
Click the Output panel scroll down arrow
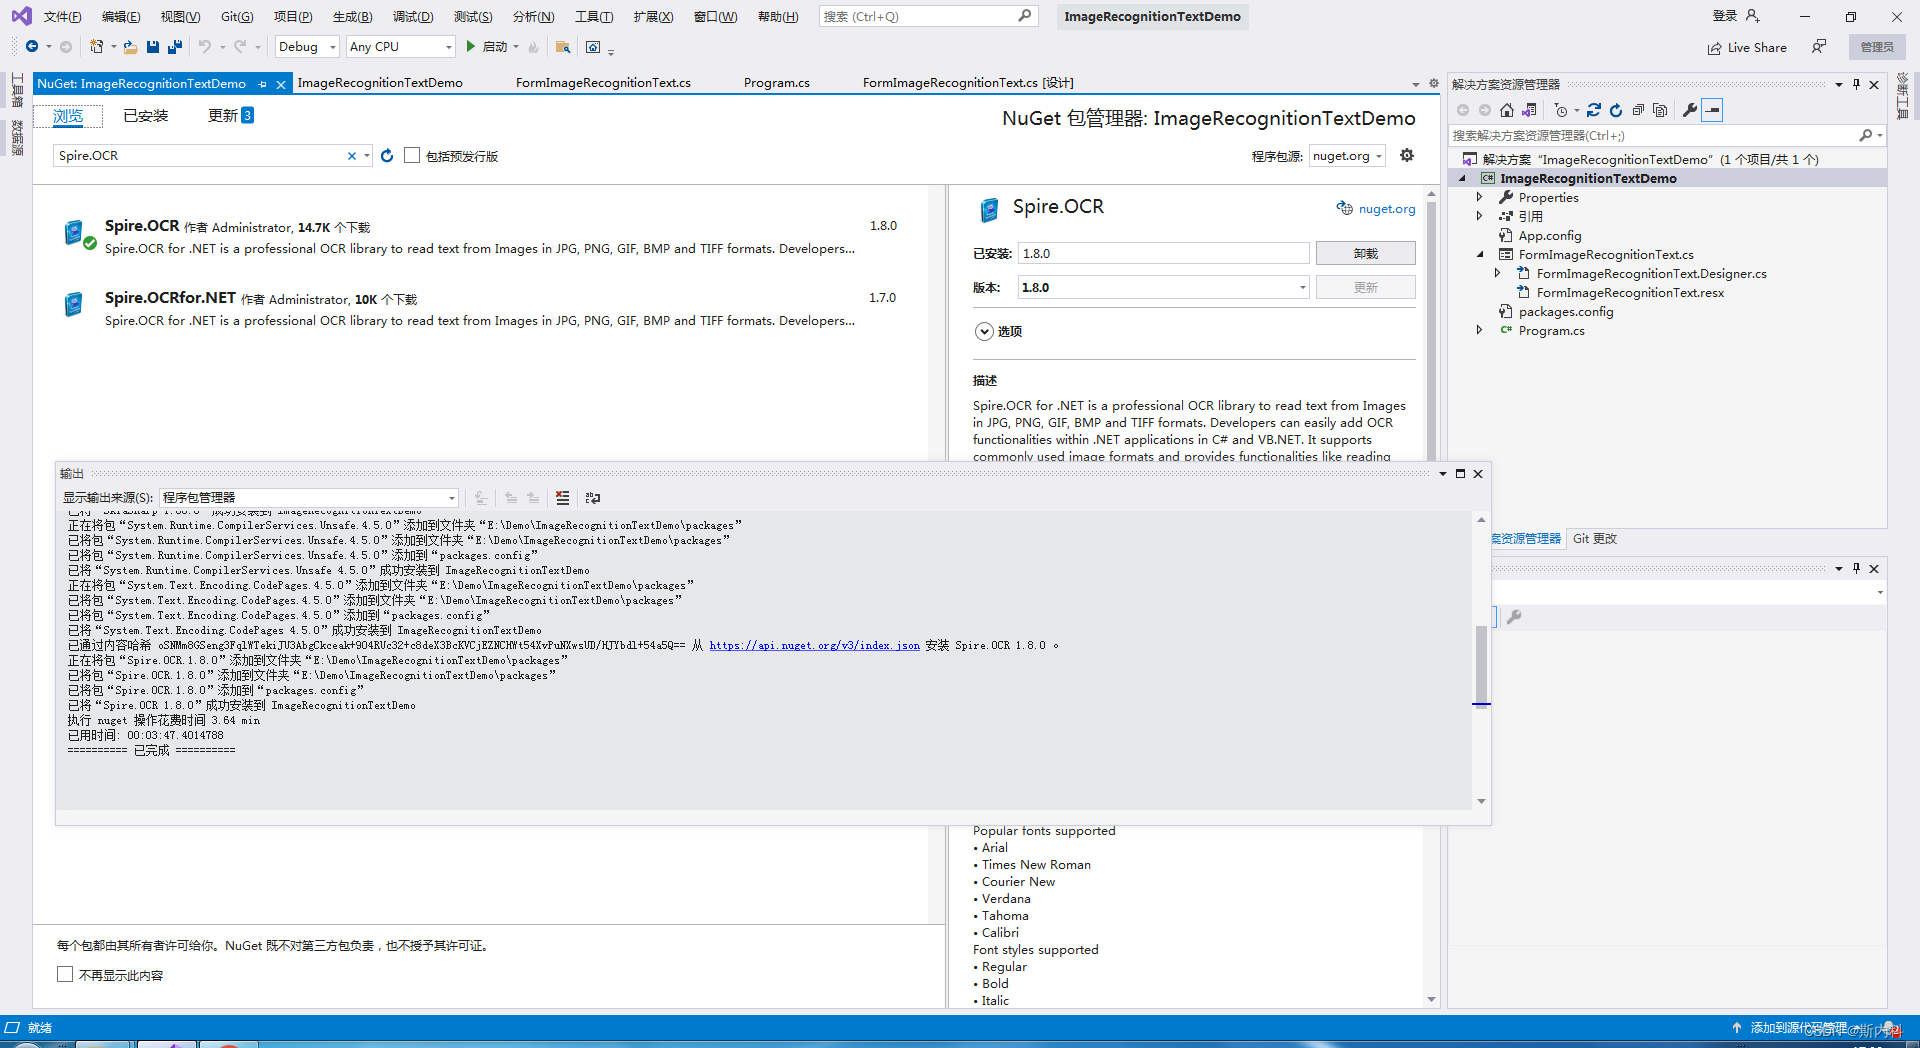click(x=1481, y=801)
